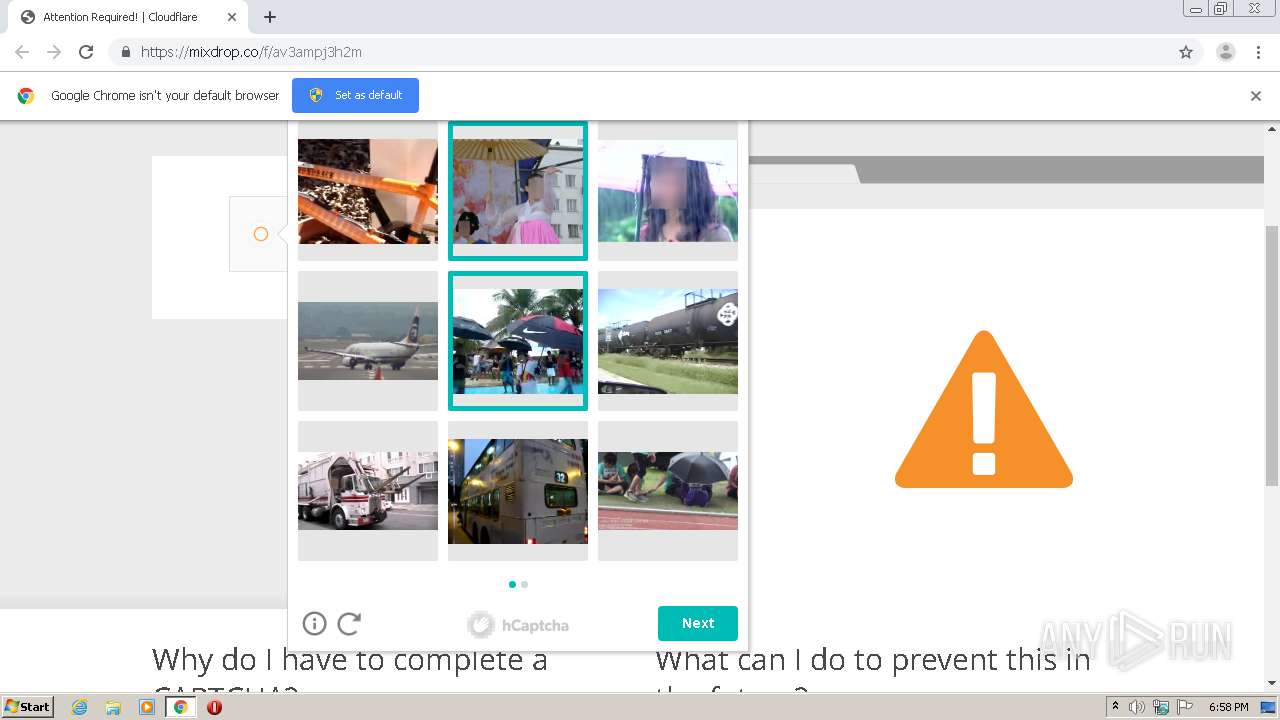Image resolution: width=1280 pixels, height=720 pixels.
Task: Click the scrollbar down arrow
Action: click(x=1272, y=683)
